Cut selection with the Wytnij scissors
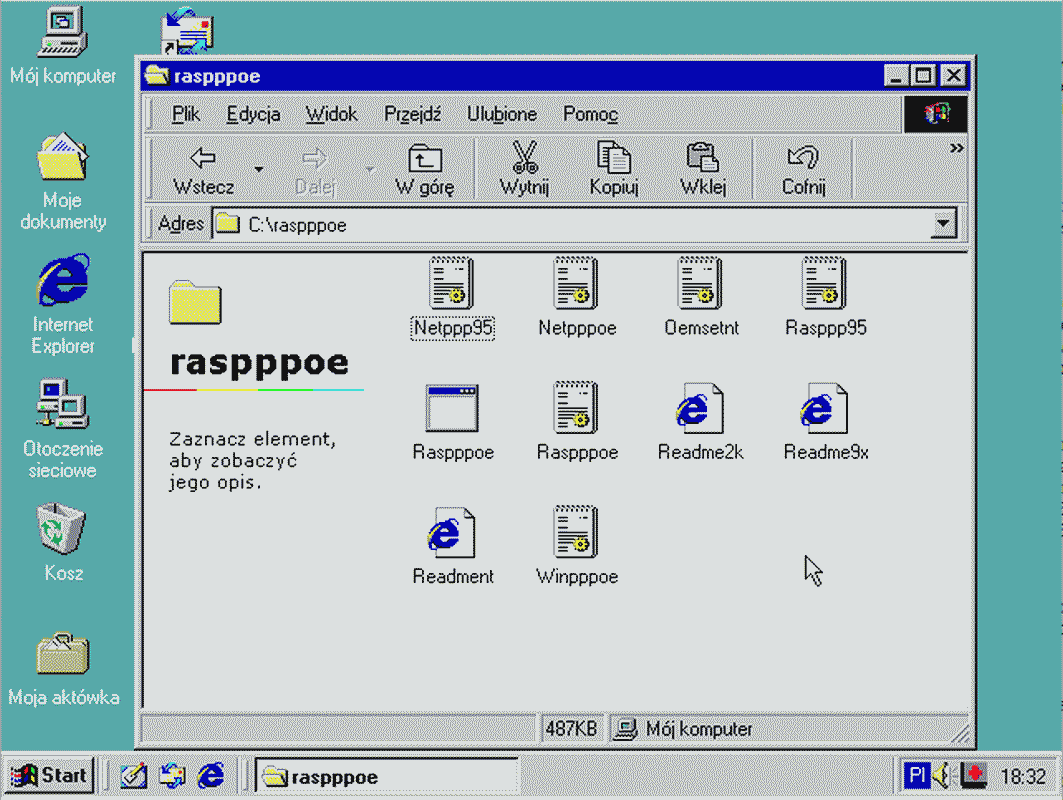Image resolution: width=1063 pixels, height=800 pixels. [524, 169]
